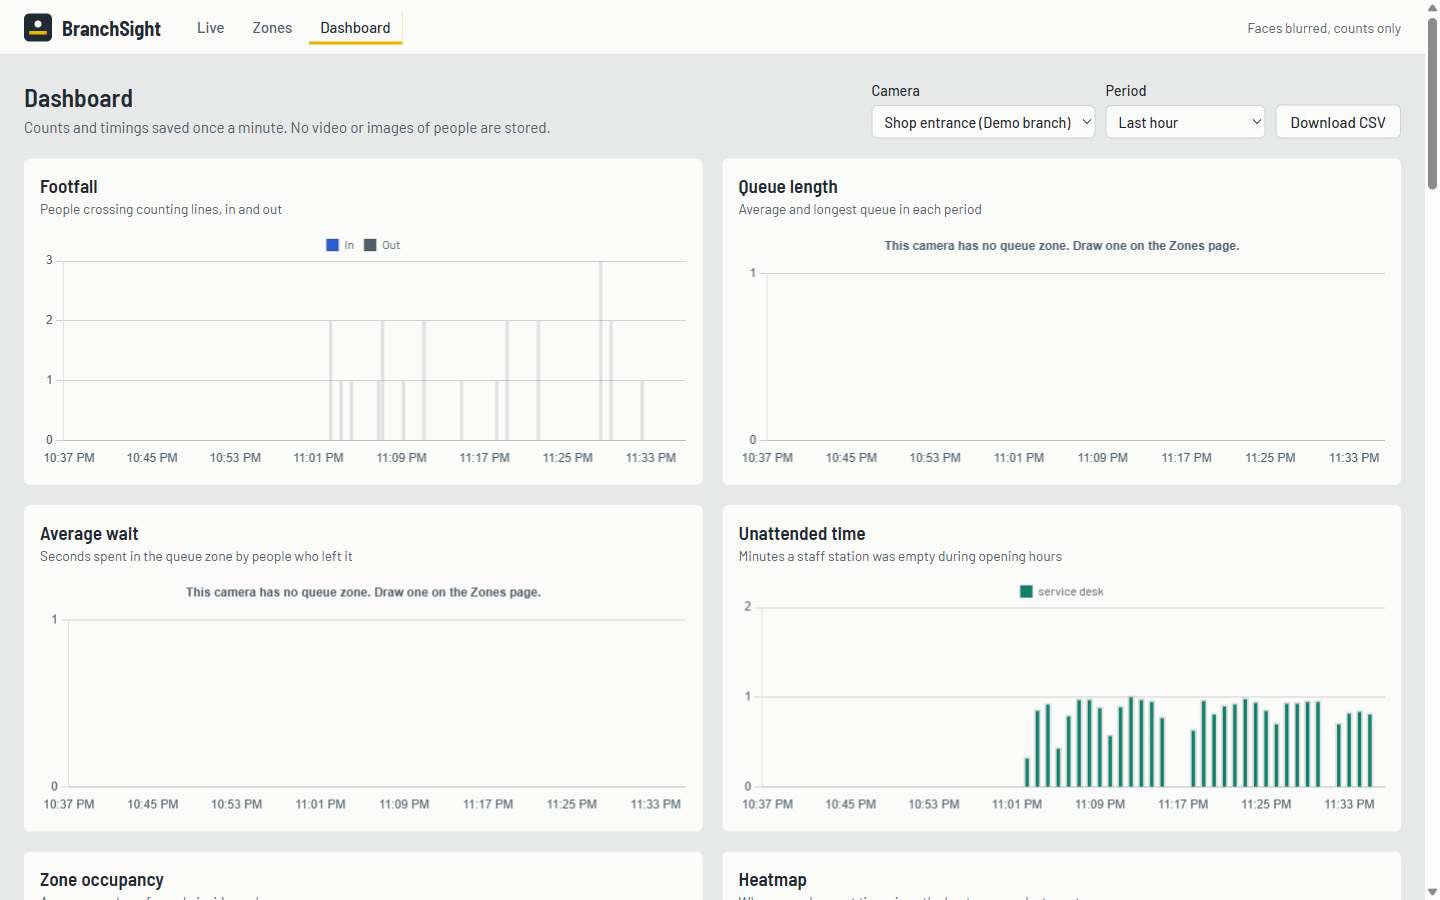
Task: Open the Camera dropdown
Action: 983,122
